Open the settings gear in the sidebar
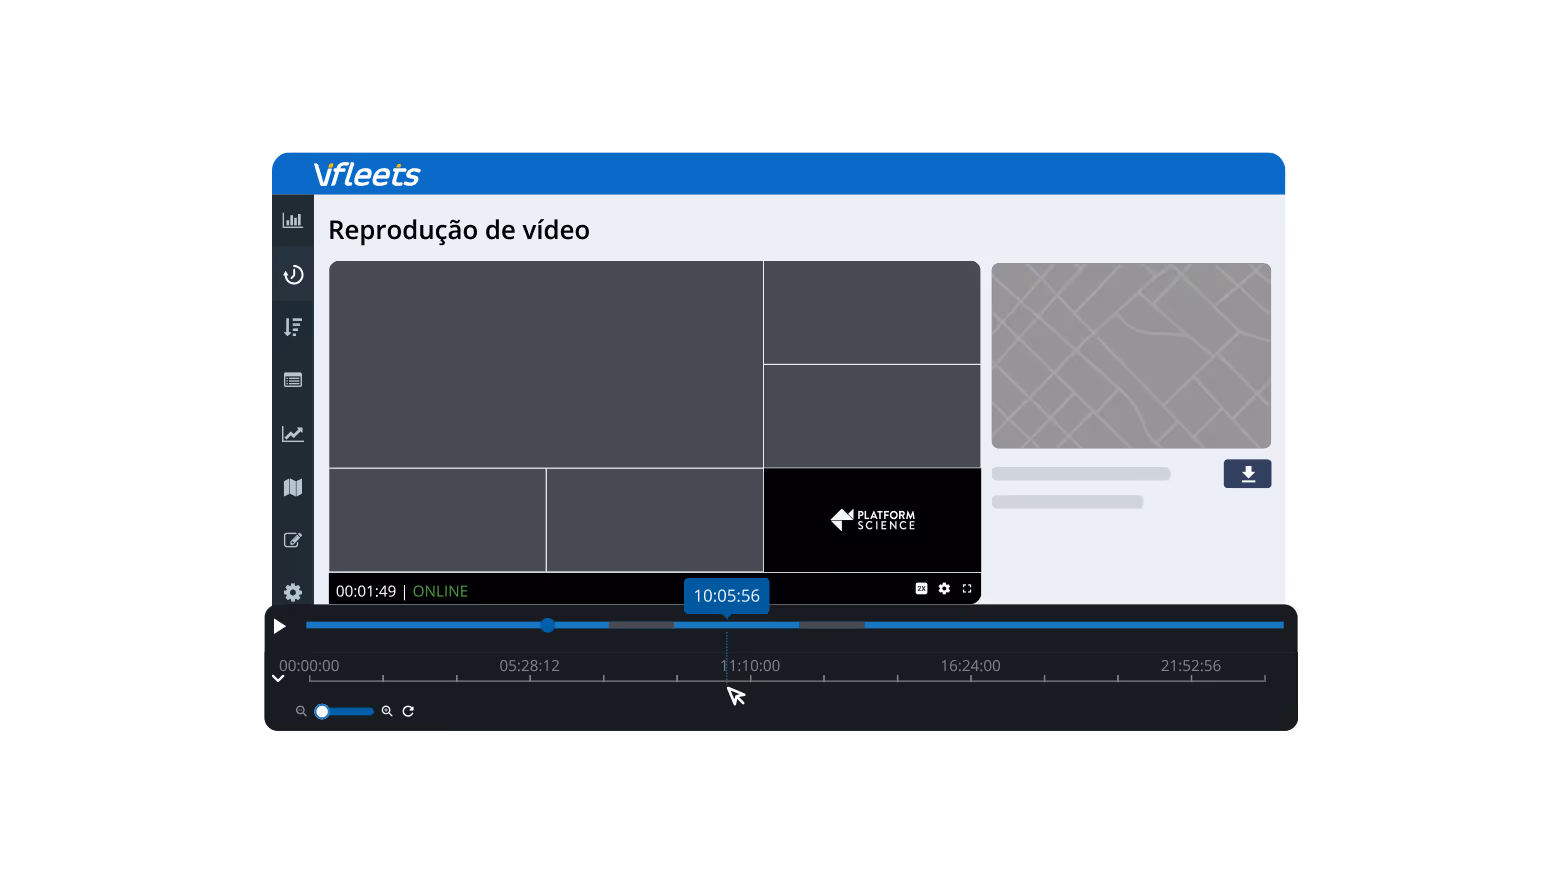1560x878 pixels. pyautogui.click(x=292, y=592)
